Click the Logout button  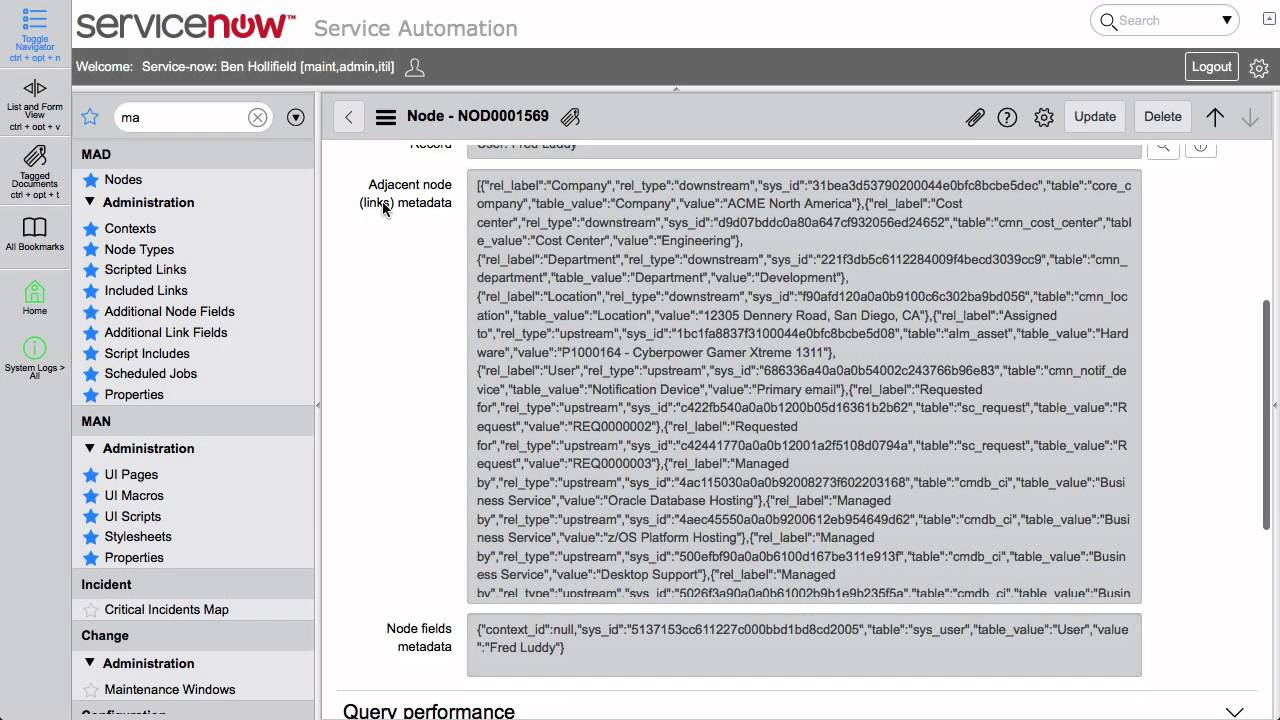[1211, 67]
